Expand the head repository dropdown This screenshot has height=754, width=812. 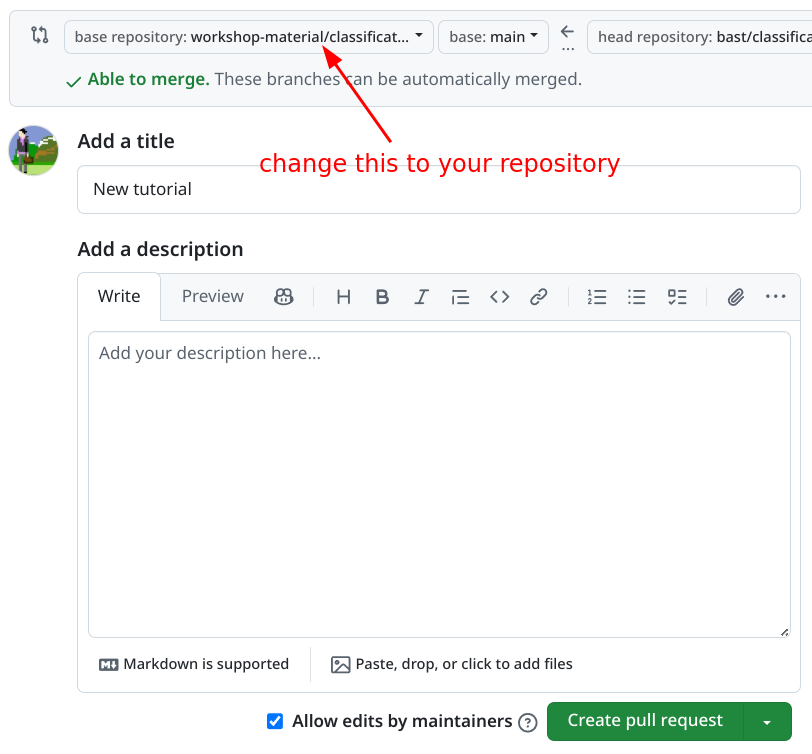(x=699, y=37)
